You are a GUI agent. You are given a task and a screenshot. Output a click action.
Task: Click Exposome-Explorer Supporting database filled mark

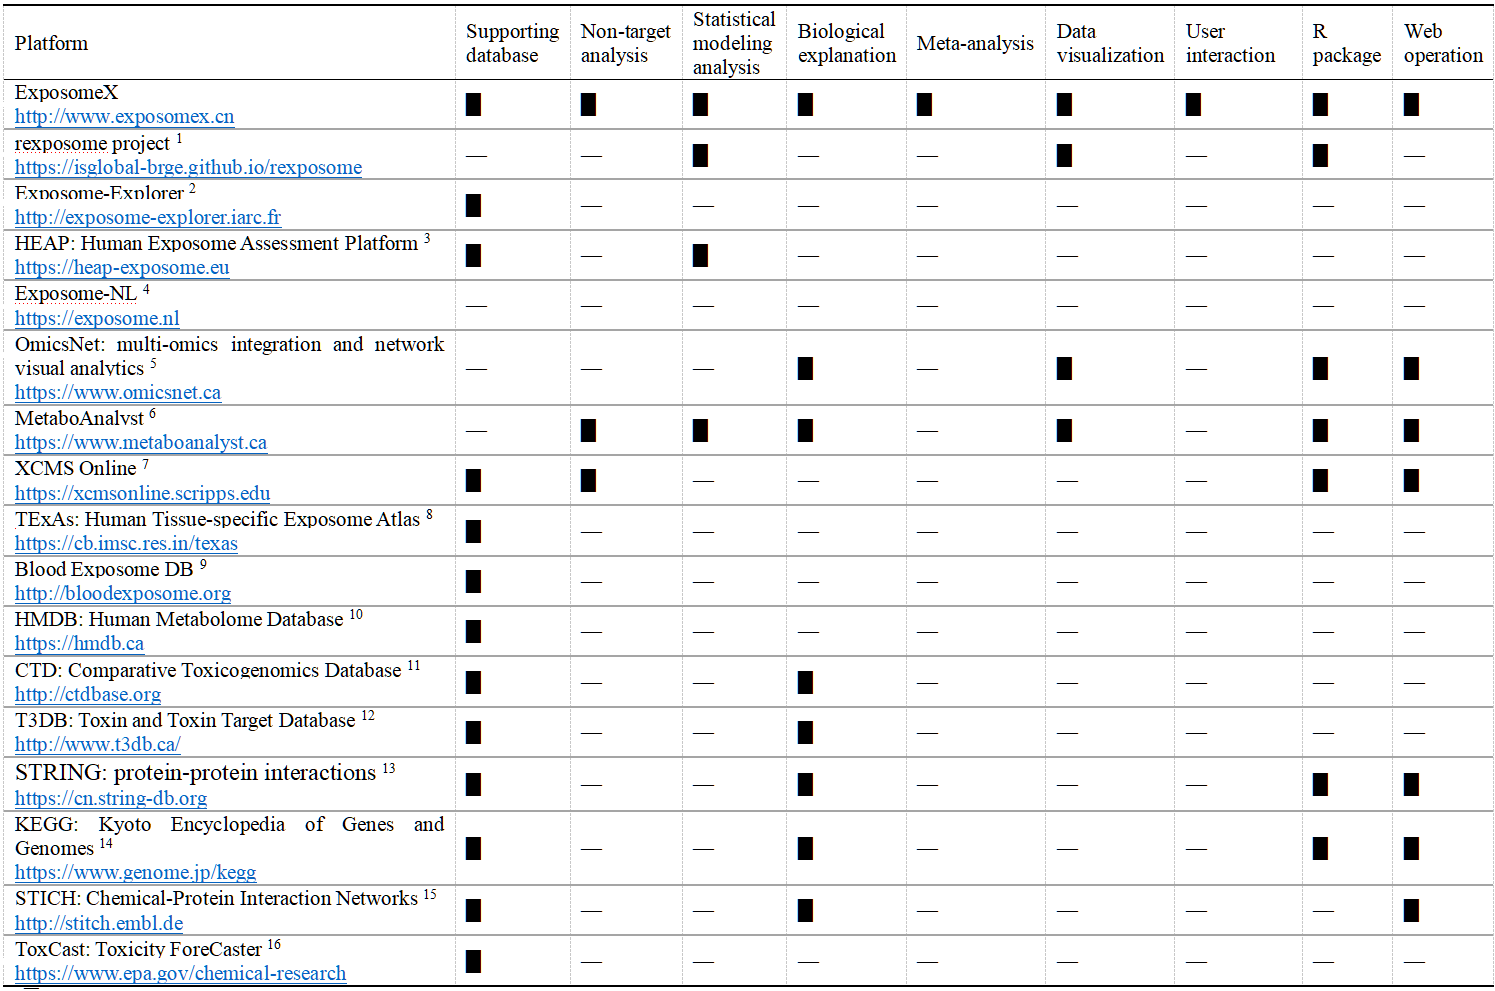click(x=473, y=205)
